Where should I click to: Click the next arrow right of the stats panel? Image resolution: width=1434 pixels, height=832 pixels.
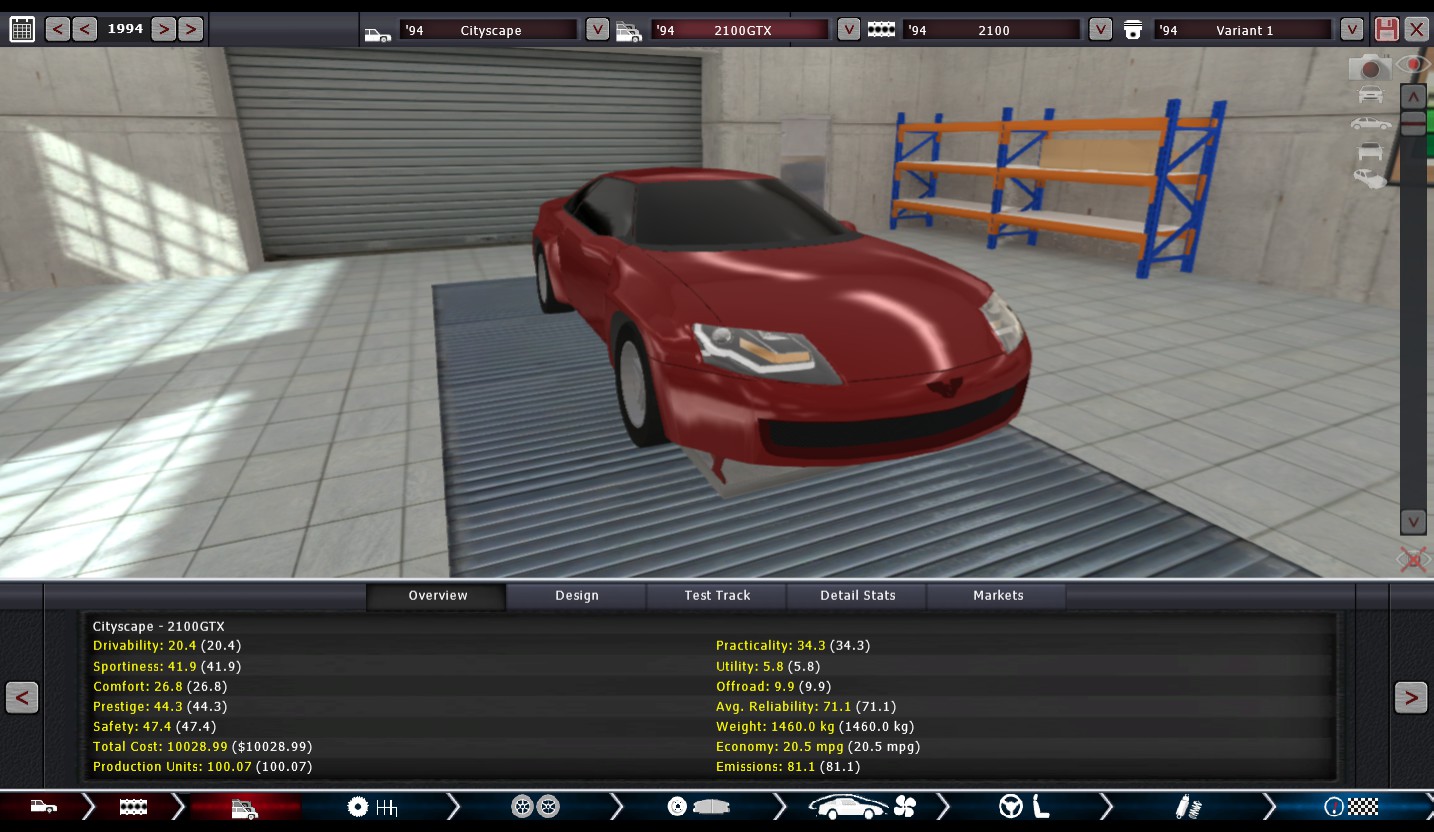tap(1411, 697)
